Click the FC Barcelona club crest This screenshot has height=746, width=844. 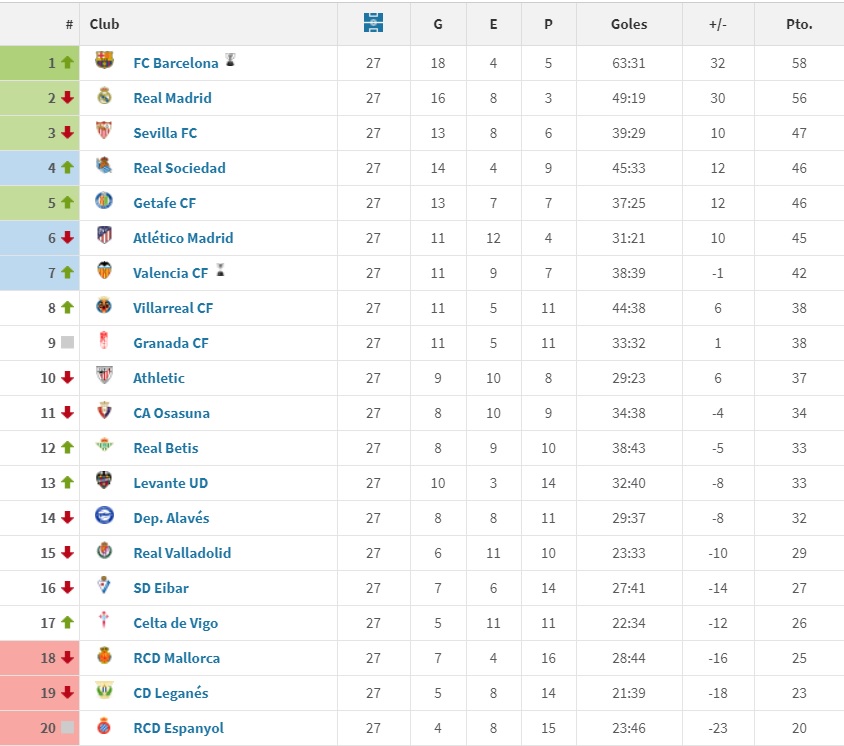[104, 60]
